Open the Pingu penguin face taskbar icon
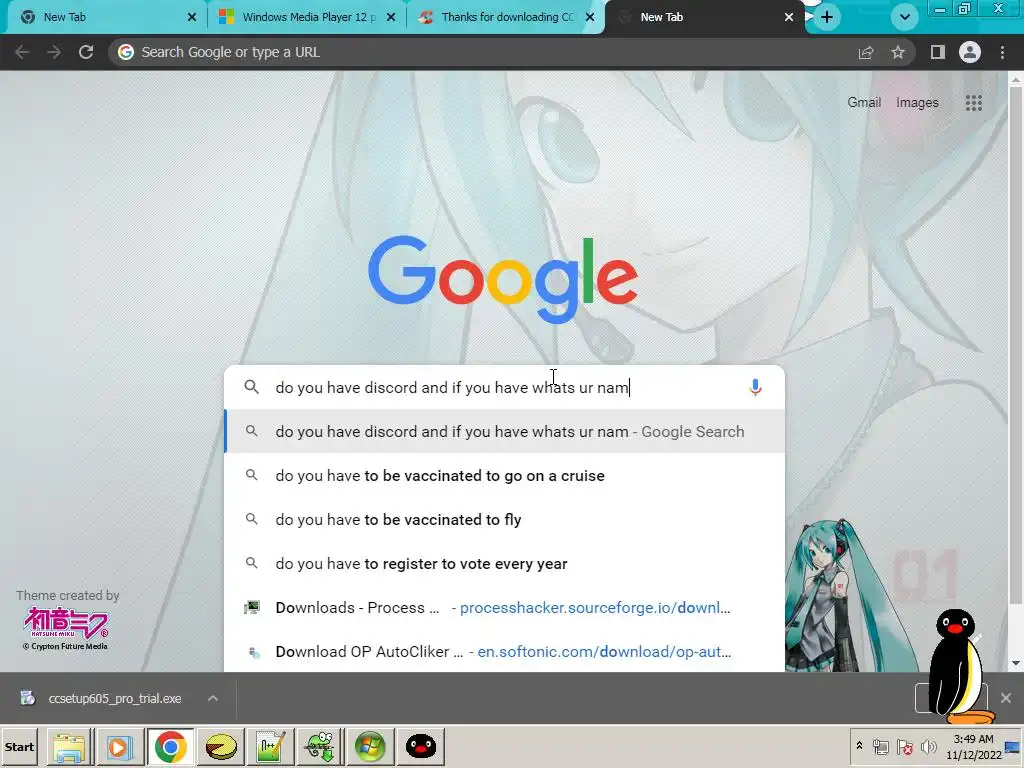1024x768 pixels. point(421,746)
